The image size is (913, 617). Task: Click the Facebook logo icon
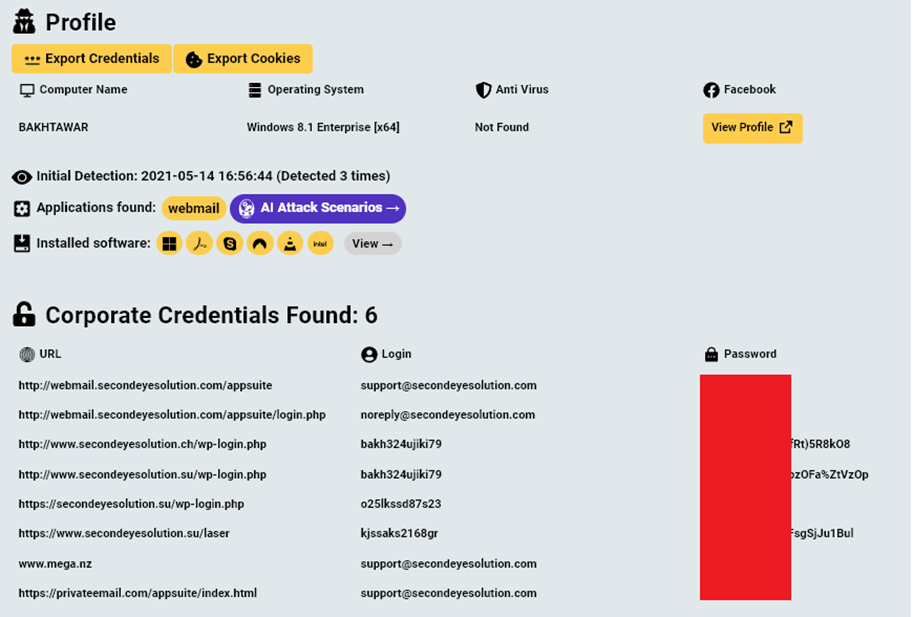coord(711,90)
